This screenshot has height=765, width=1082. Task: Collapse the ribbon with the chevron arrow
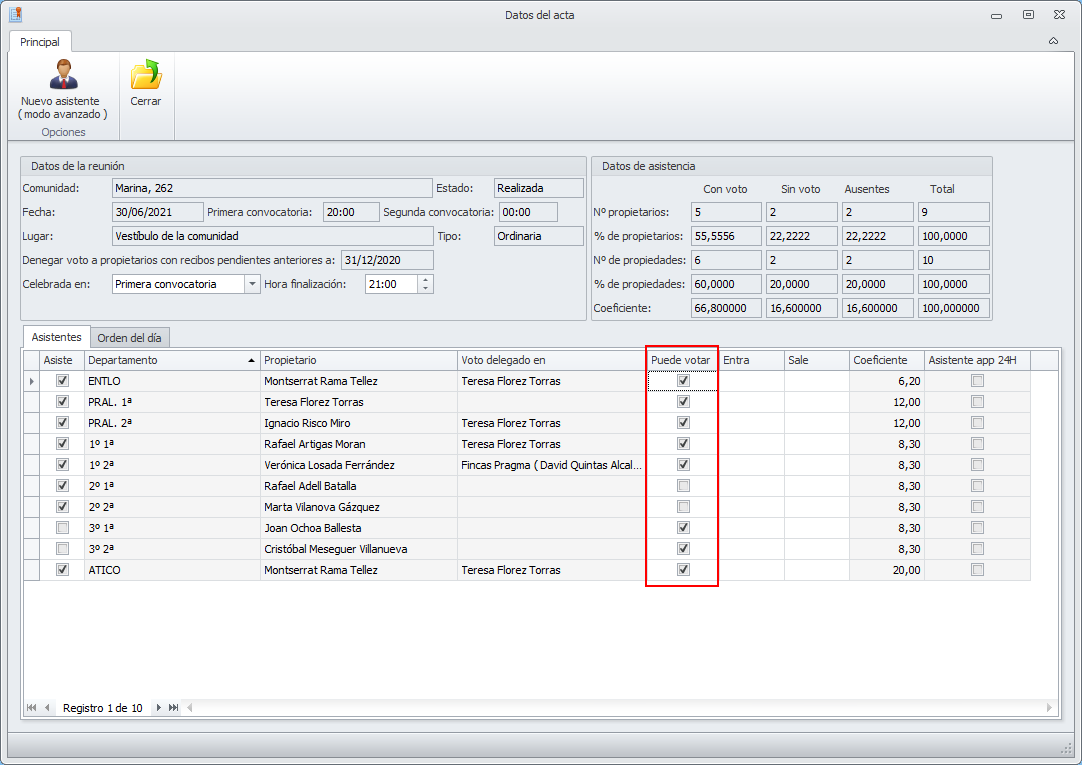tap(1053, 41)
